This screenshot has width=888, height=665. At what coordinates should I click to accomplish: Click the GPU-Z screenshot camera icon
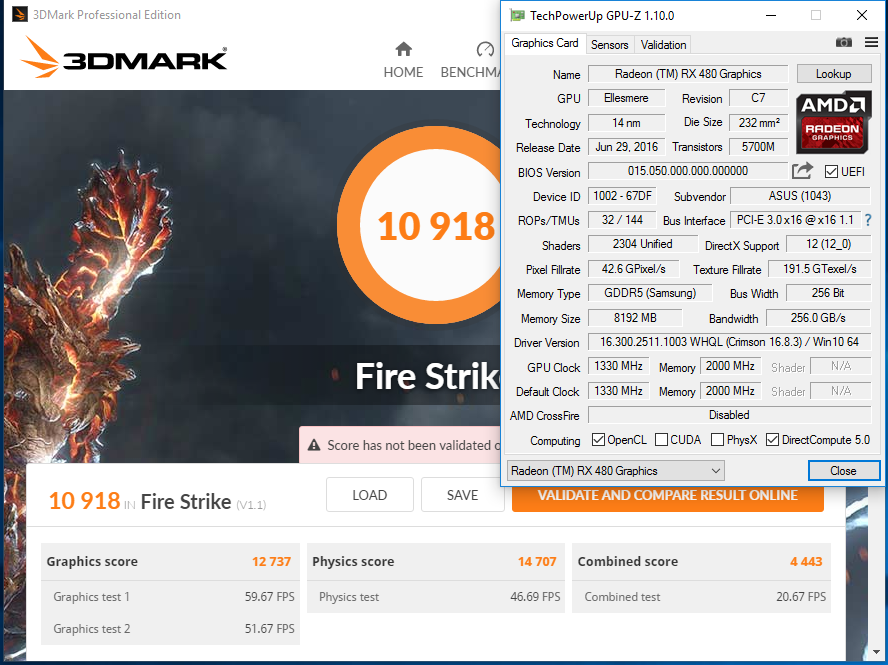pos(844,42)
